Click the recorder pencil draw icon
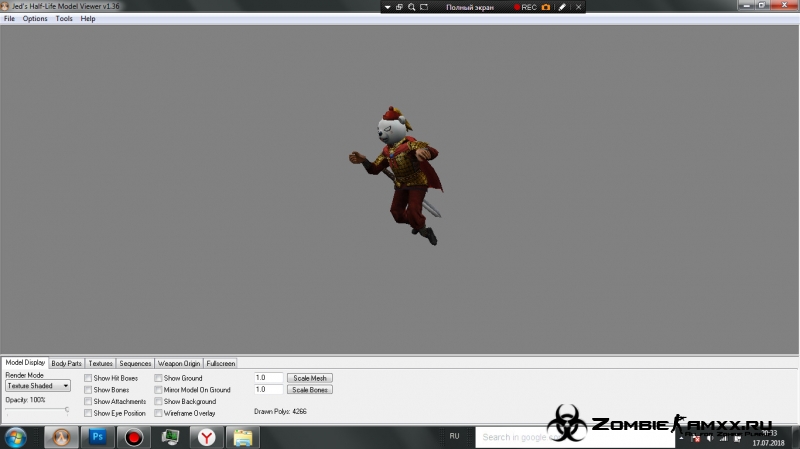 click(x=562, y=7)
